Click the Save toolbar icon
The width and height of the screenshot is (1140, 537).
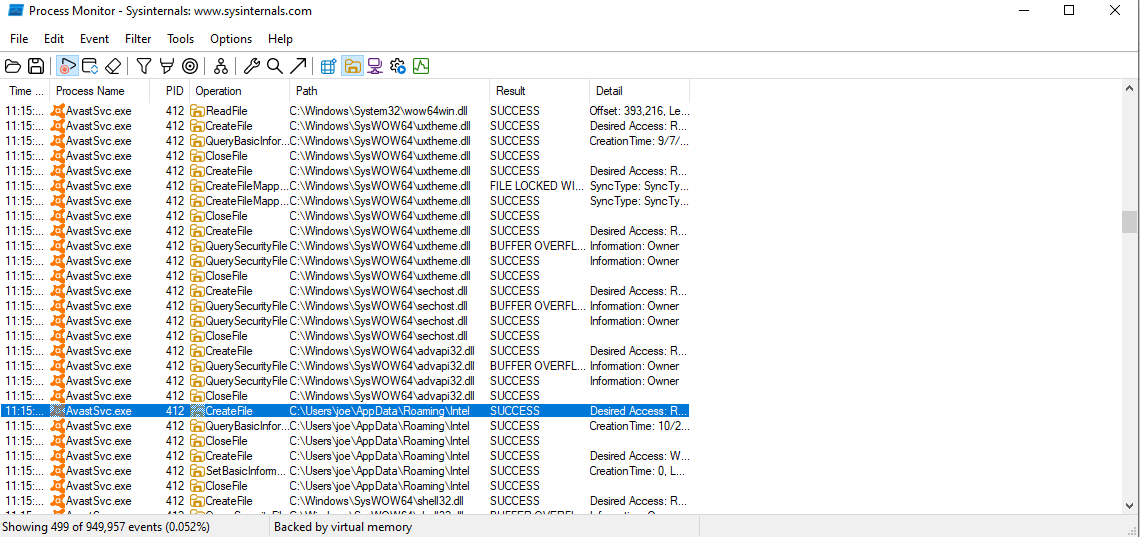point(35,66)
